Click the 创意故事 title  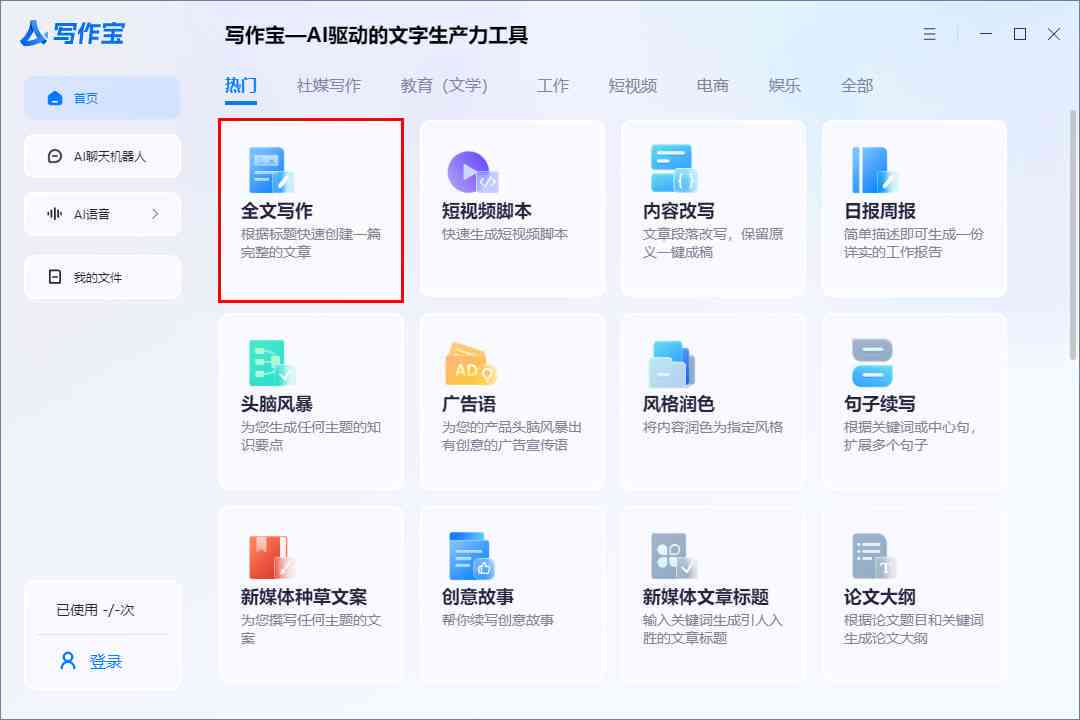tap(477, 597)
